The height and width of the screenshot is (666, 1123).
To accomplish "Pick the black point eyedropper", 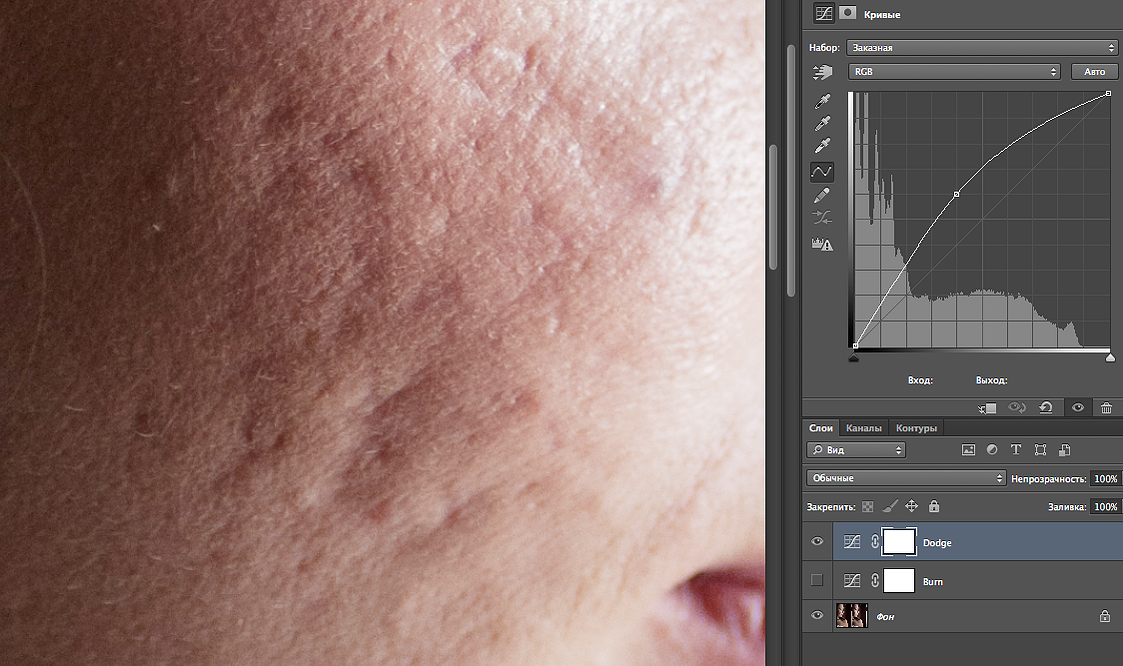I will point(822,101).
